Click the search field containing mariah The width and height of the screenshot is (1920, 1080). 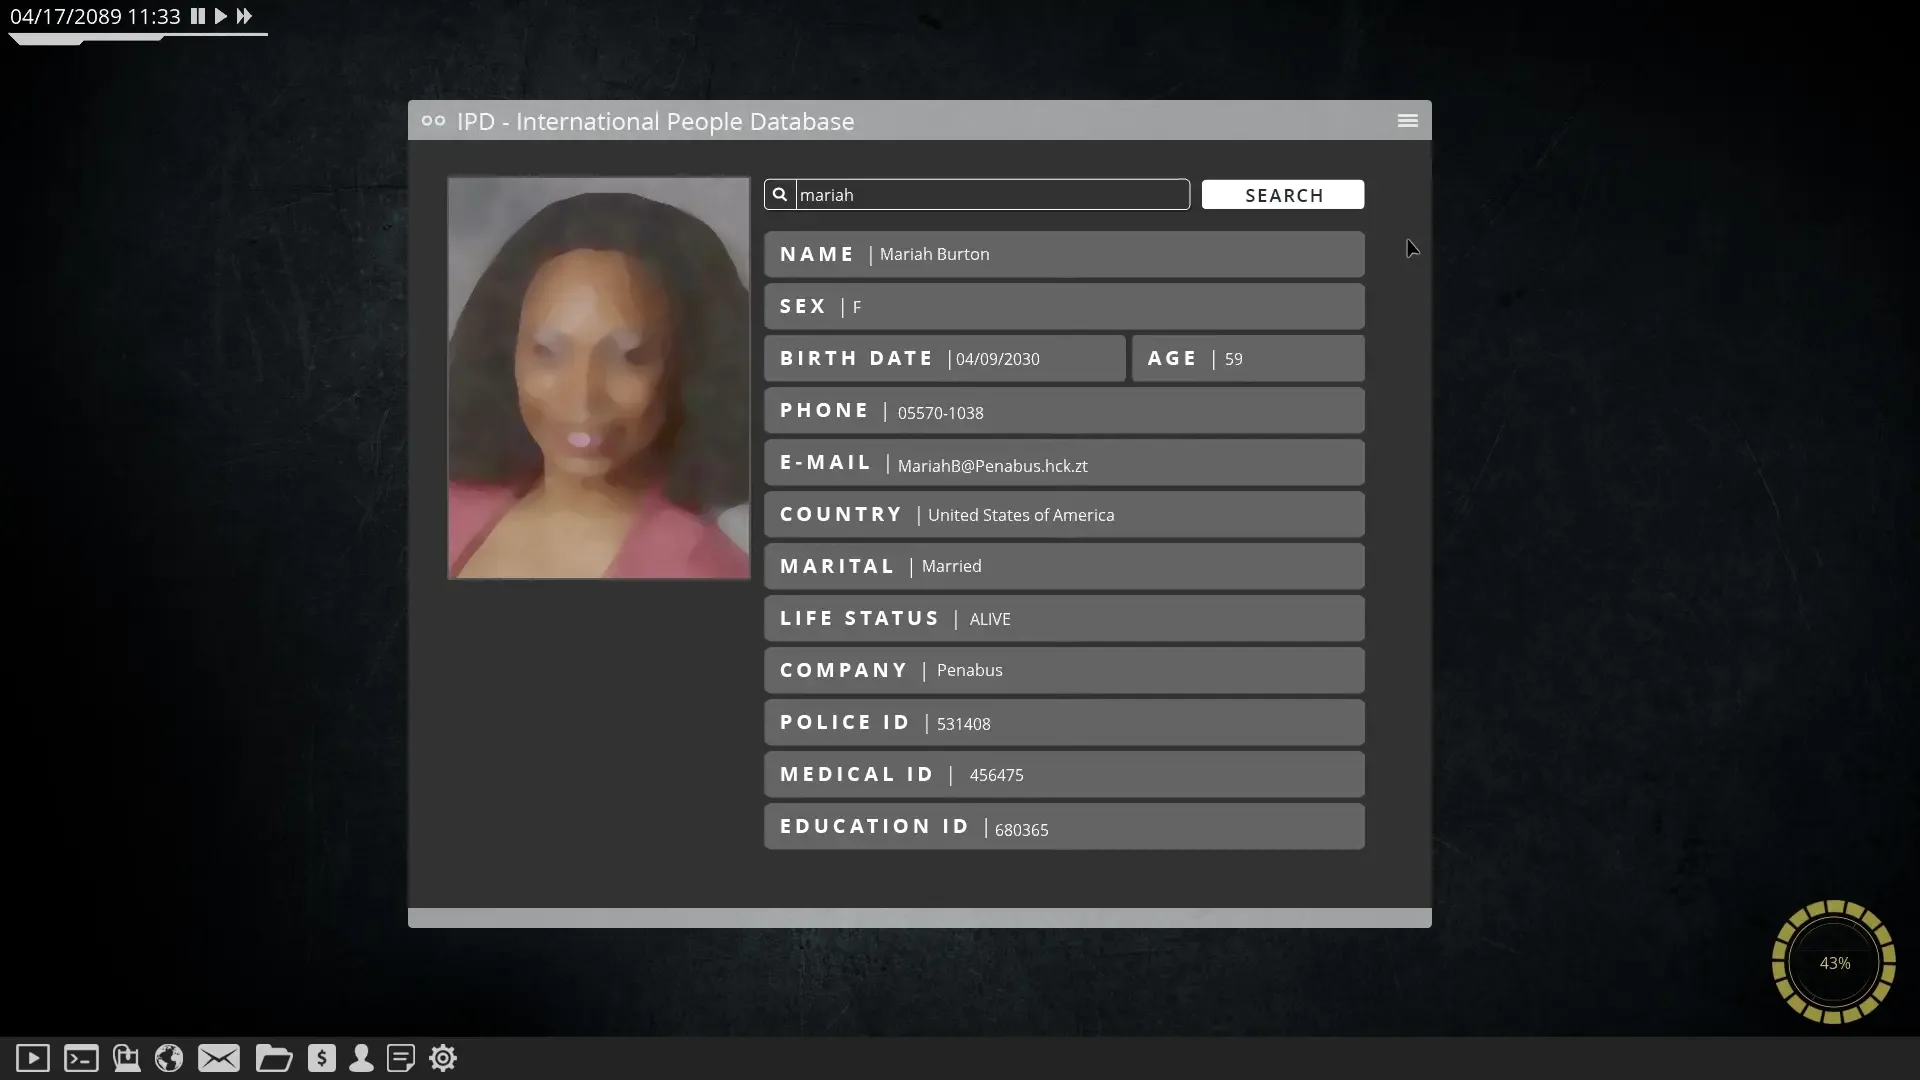(990, 195)
